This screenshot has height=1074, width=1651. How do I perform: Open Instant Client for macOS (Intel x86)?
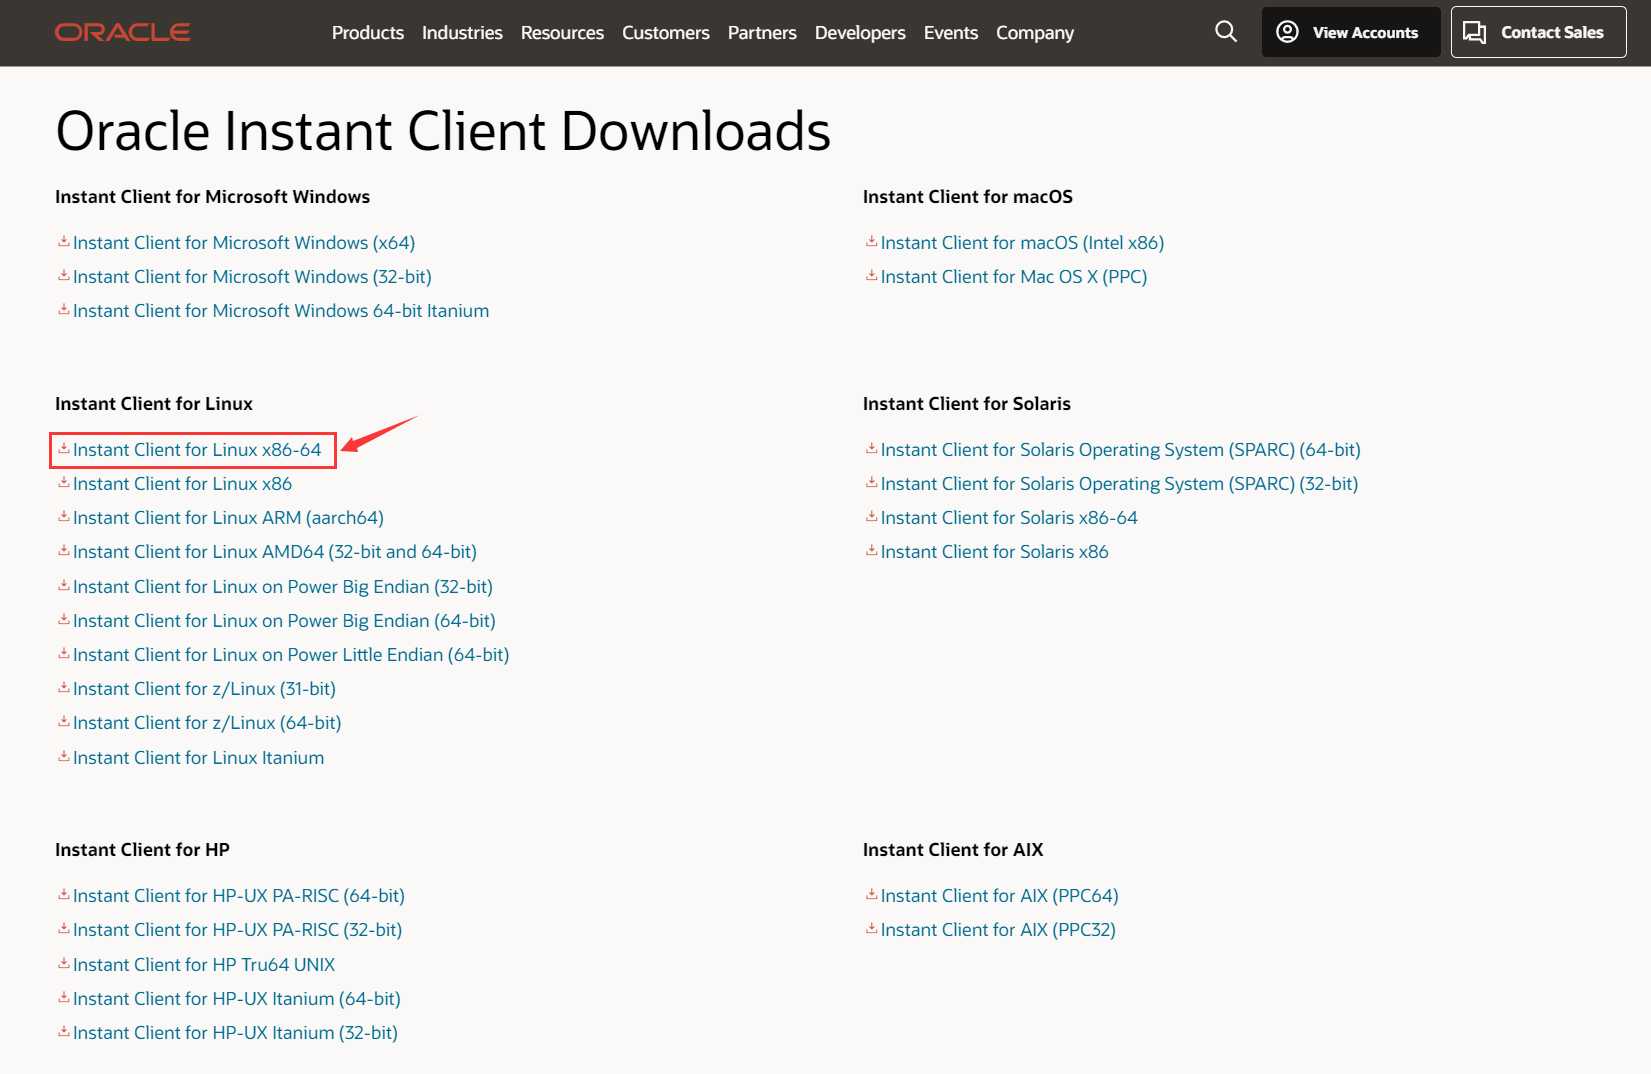coord(1022,243)
